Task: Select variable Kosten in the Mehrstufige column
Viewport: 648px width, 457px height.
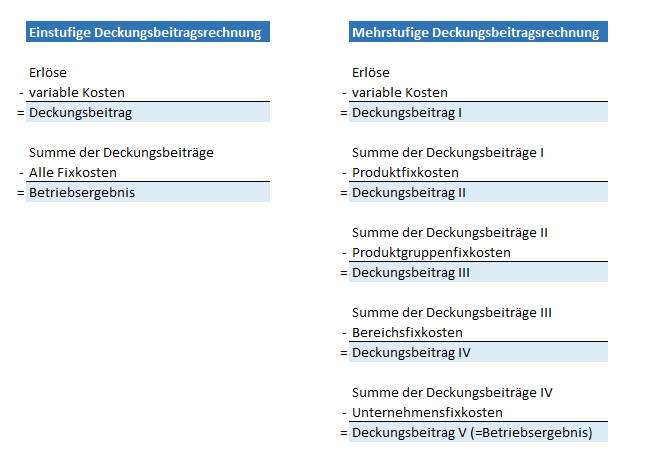Action: [x=400, y=92]
